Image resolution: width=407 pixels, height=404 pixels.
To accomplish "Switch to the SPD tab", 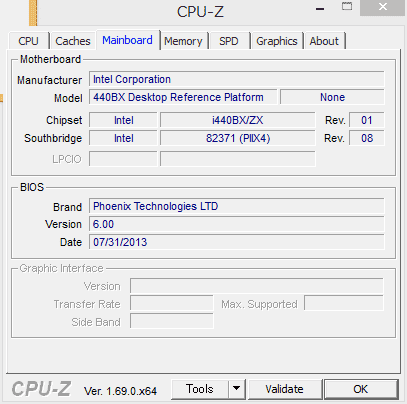I will pos(229,41).
